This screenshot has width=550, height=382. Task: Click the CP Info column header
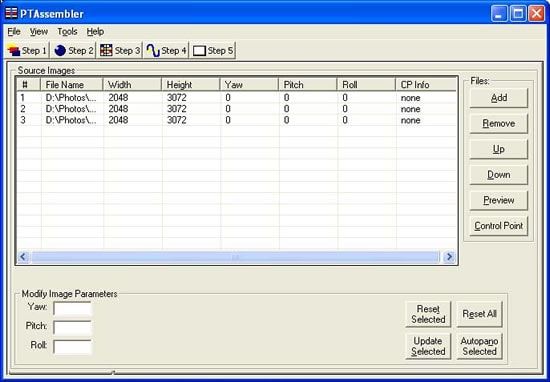click(x=426, y=85)
